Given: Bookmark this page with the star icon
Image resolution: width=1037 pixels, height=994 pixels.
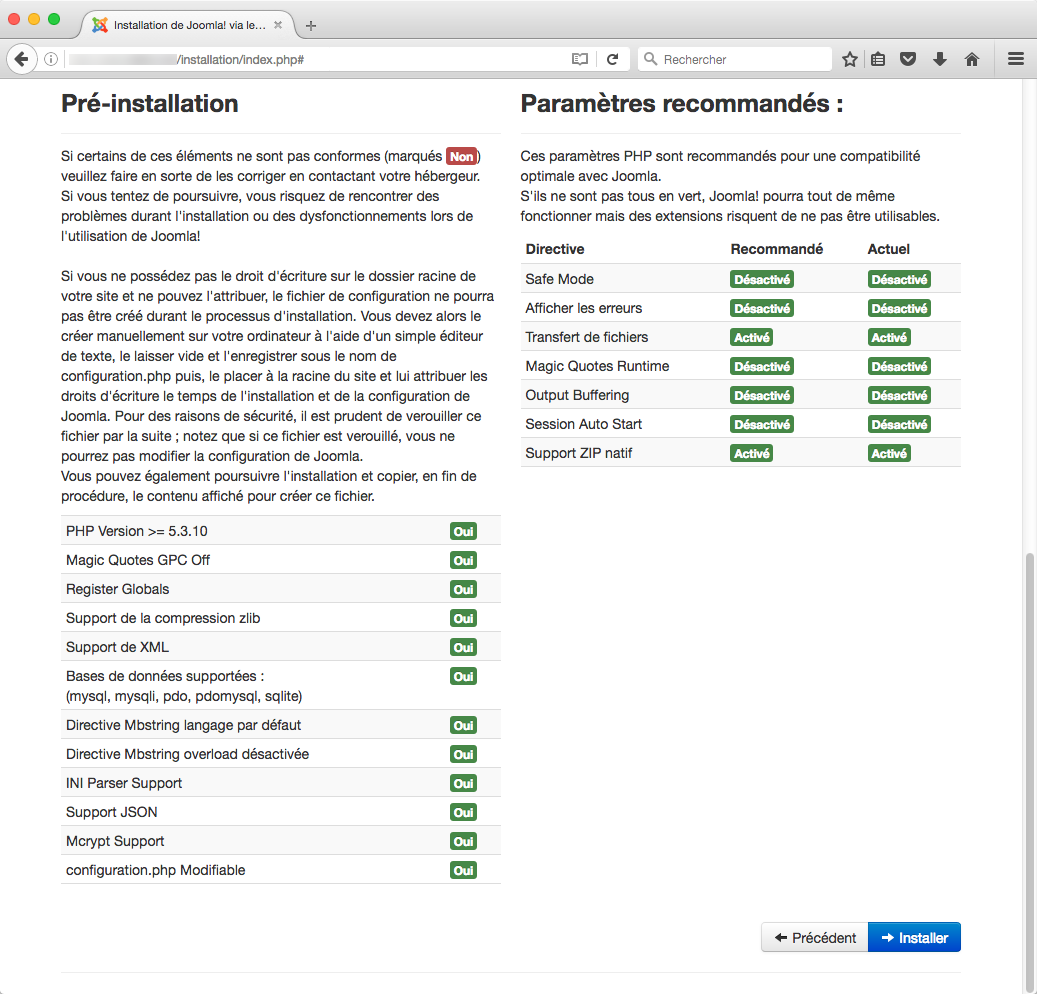Looking at the screenshot, I should coord(850,60).
